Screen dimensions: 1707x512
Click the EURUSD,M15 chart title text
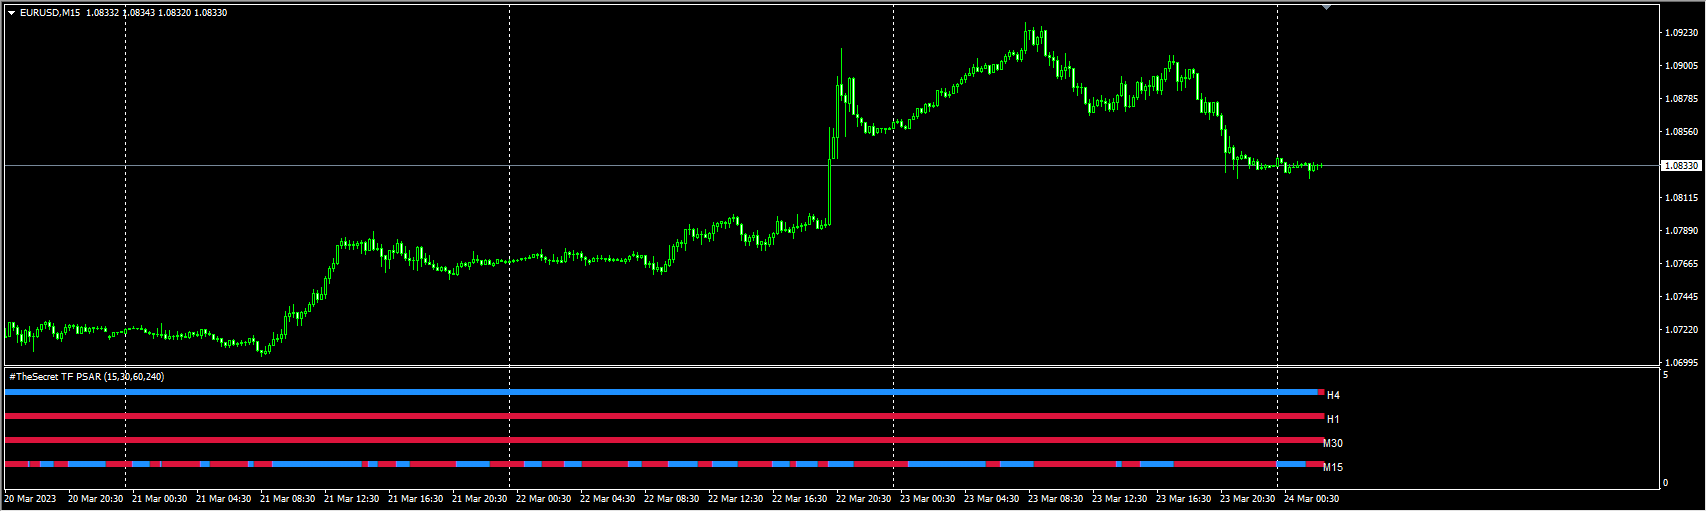point(50,13)
